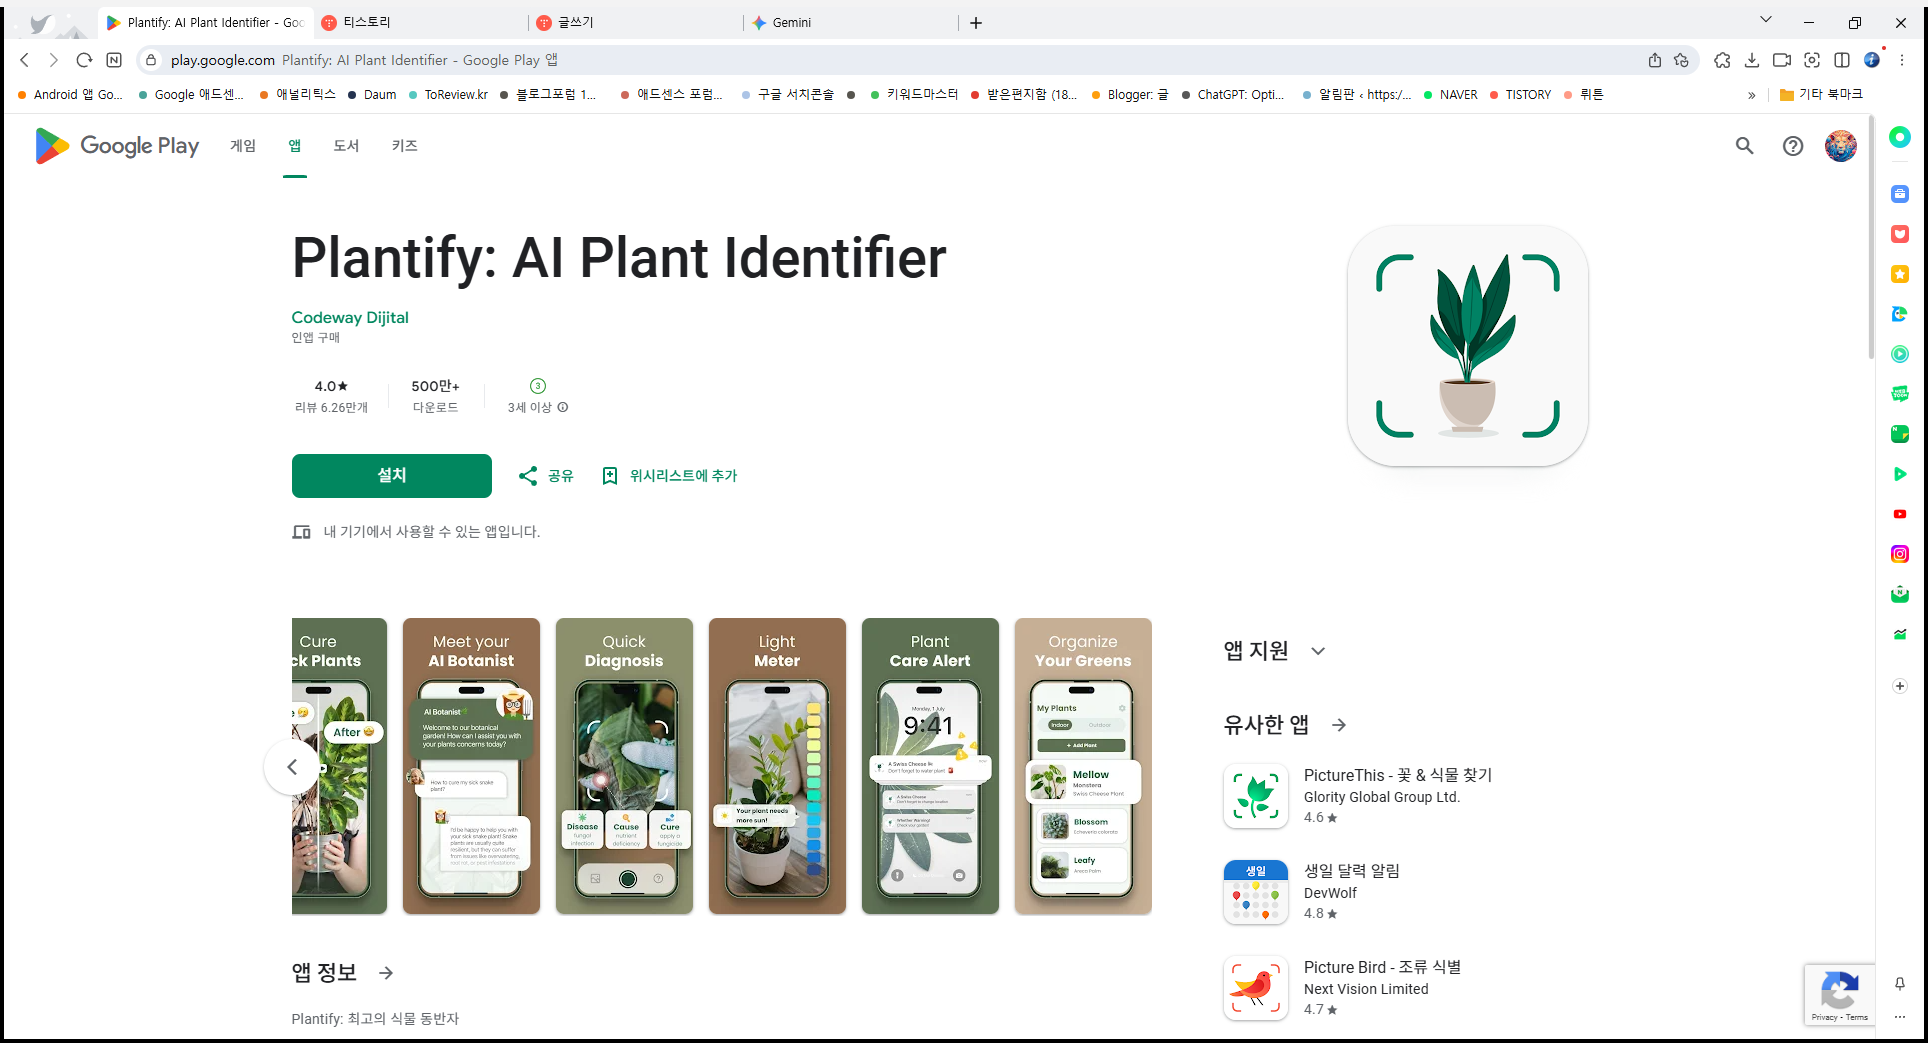Viewport: 1928px width, 1043px height.
Task: Expand the bookmarks overflow chevron
Action: click(1751, 95)
